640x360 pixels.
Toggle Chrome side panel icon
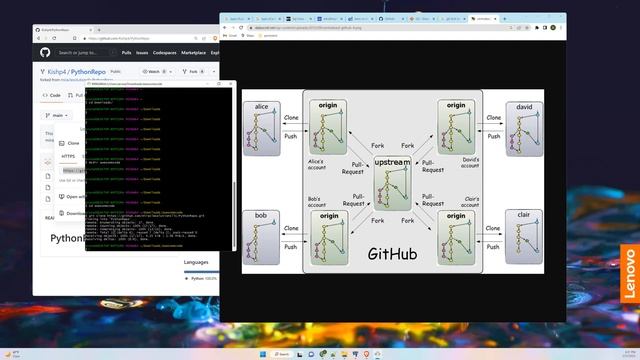(x=545, y=28)
